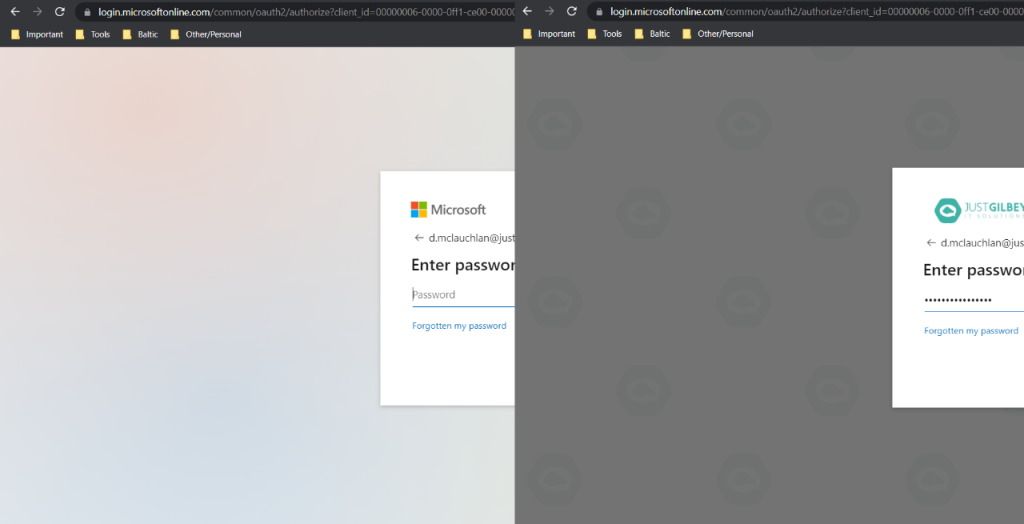Screen dimensions: 1024x524
Task: Click the Enter password heading on the Just Gilbey card
Action: [x=974, y=270]
